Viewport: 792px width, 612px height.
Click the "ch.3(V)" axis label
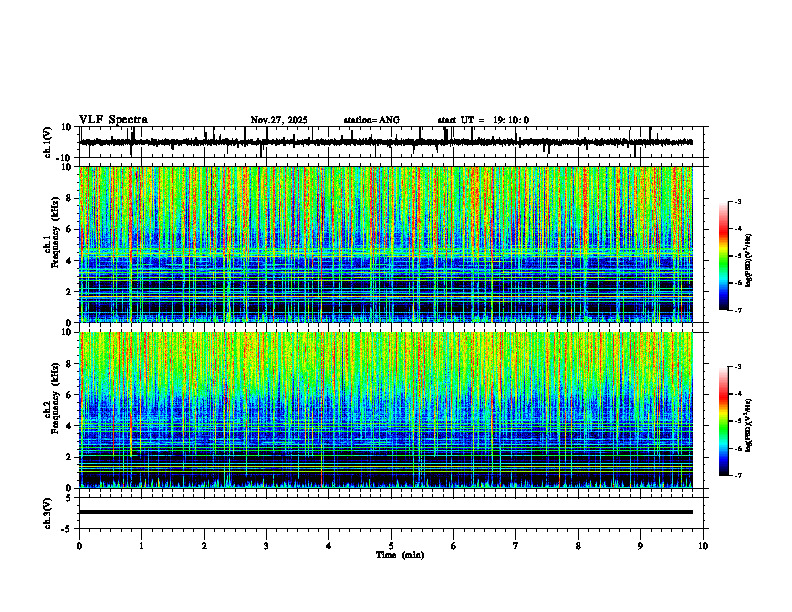tap(48, 514)
